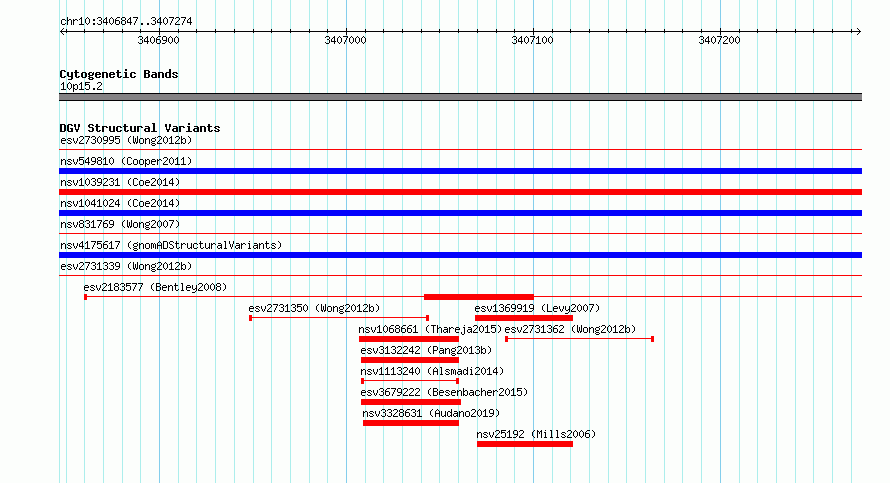Click the blue bar under nsv549810

(x=460, y=171)
